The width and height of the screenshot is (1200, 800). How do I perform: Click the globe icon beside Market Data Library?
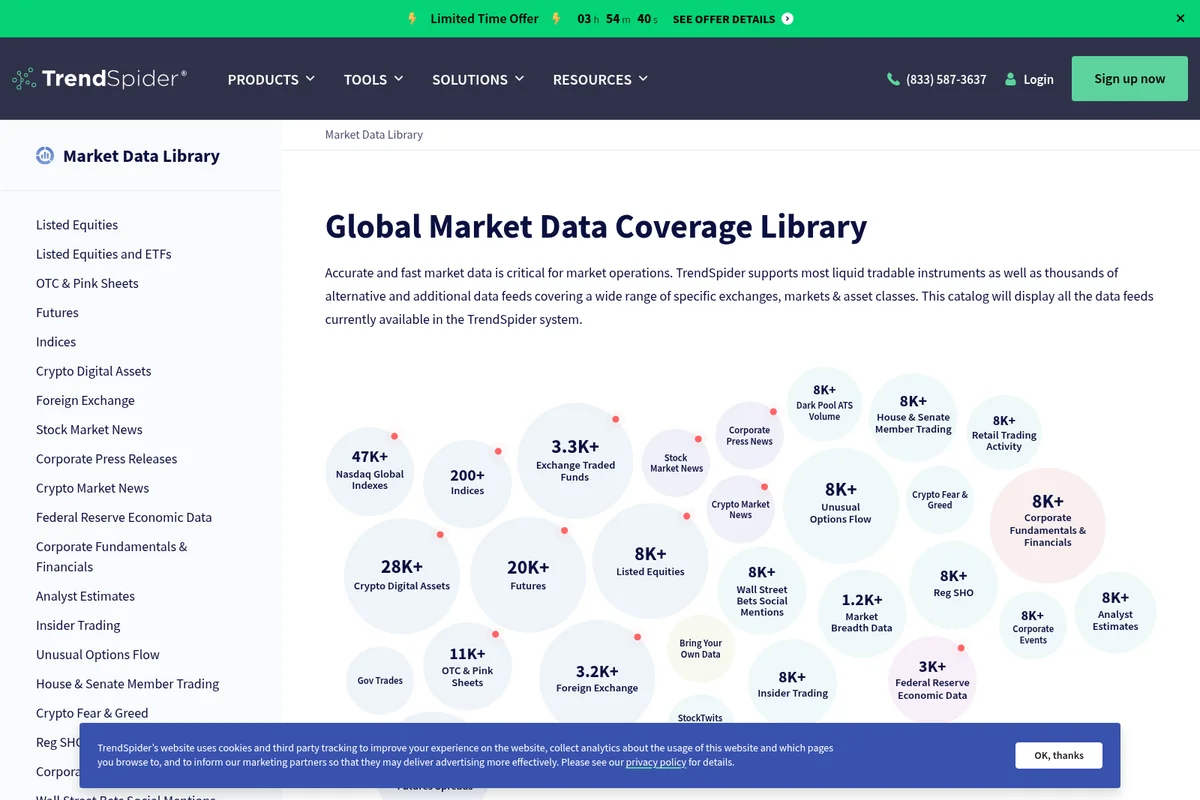point(44,155)
